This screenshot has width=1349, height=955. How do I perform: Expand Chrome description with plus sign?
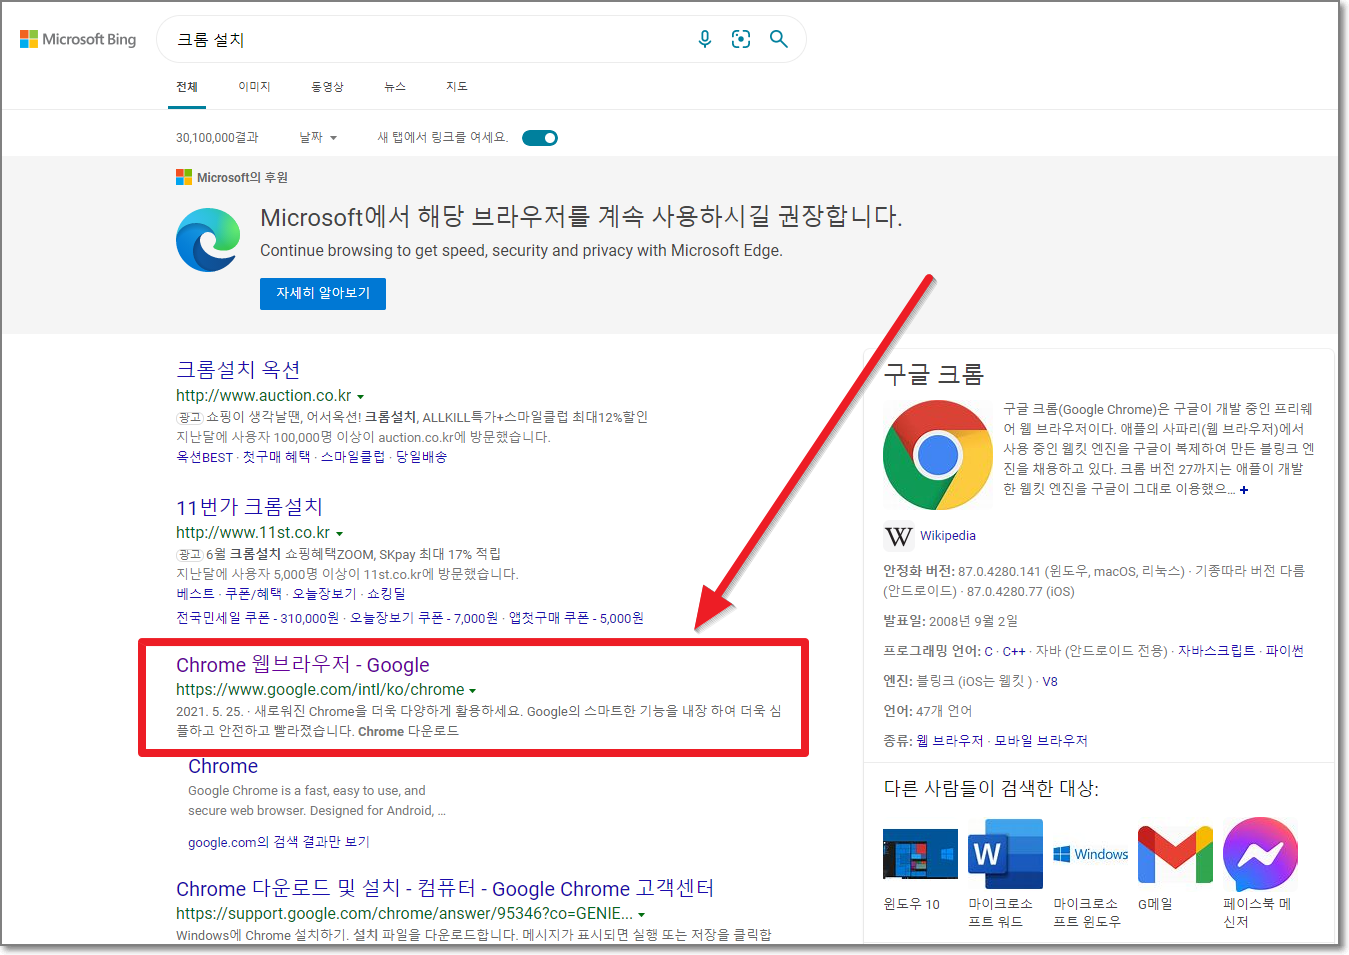[x=1244, y=490]
